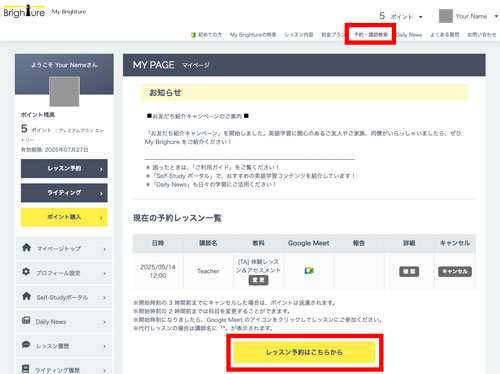Viewport: 500px width, 374px height.
Task: Click the Teacher name cell
Action: [x=208, y=271]
